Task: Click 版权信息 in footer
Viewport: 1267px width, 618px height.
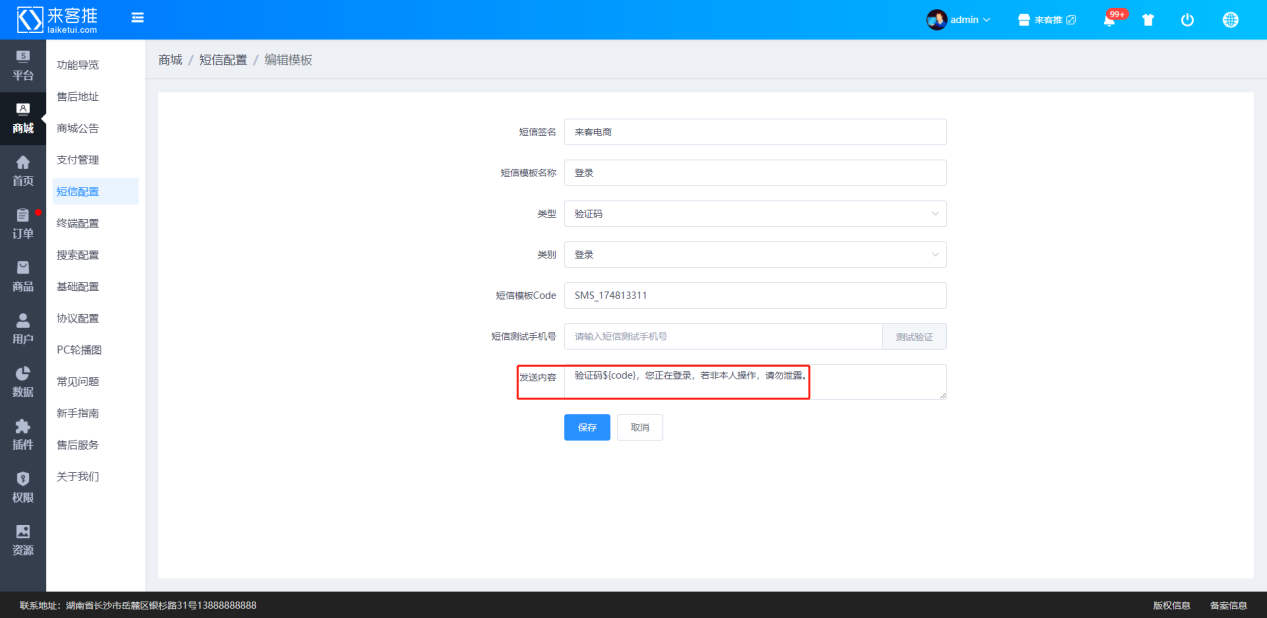Action: point(1171,606)
